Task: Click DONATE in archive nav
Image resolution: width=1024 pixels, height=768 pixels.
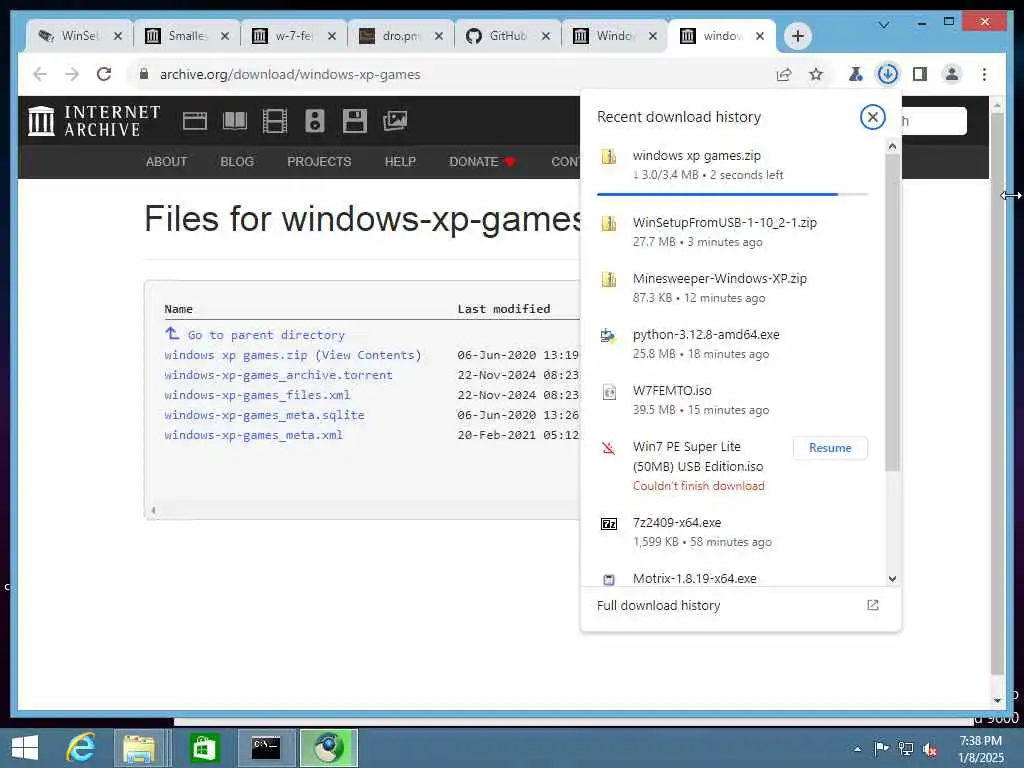Action: tap(482, 161)
